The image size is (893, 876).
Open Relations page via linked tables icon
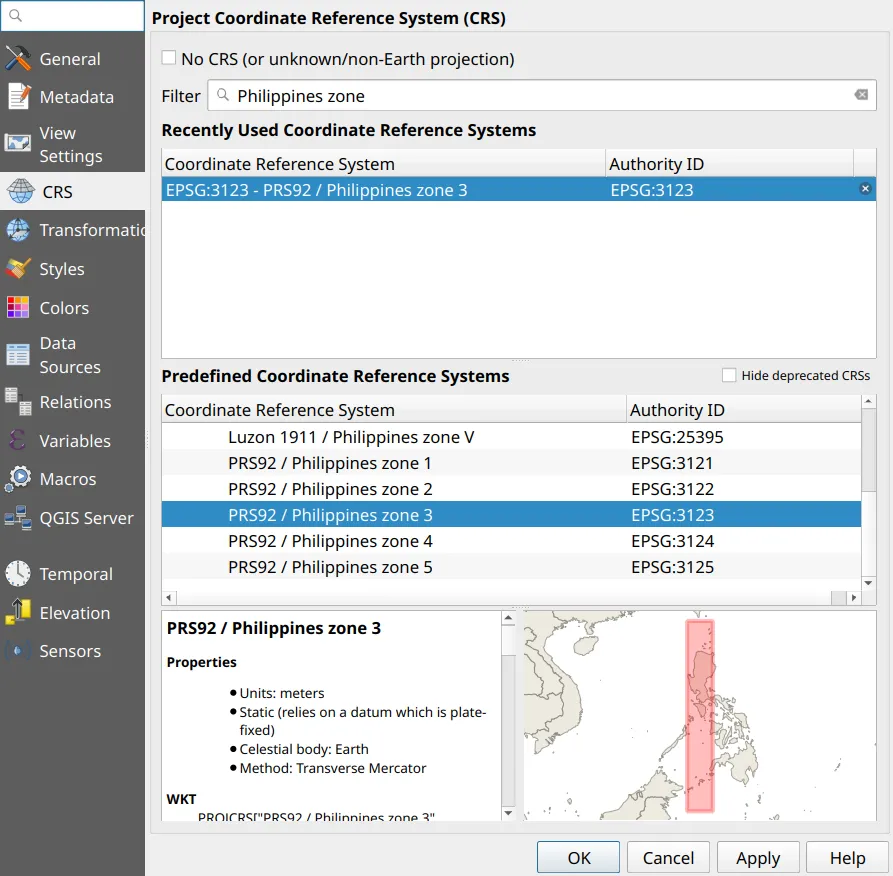pos(18,402)
